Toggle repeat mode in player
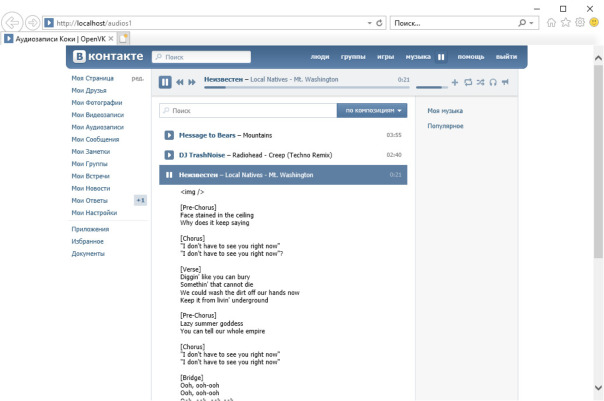 click(x=468, y=82)
